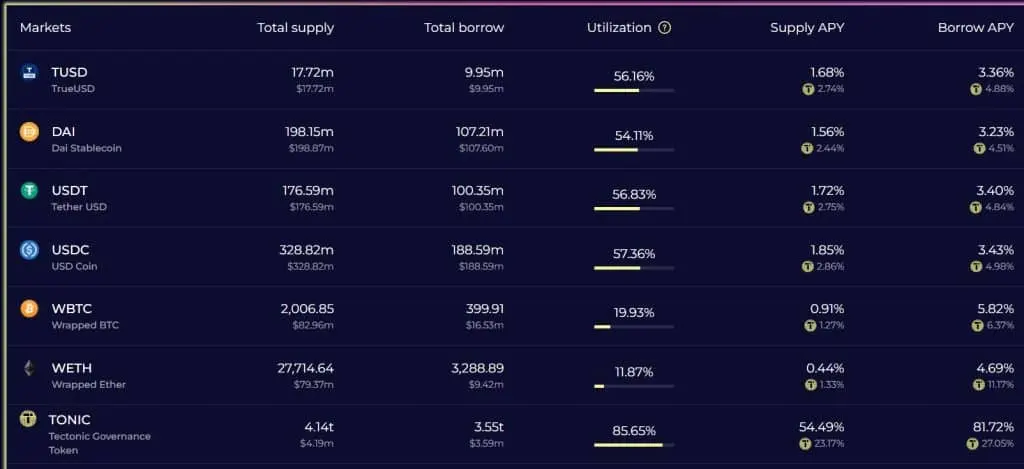Click the TUSD utilization bar at 56.16%
Screen dimensions: 1024x469
(634, 90)
